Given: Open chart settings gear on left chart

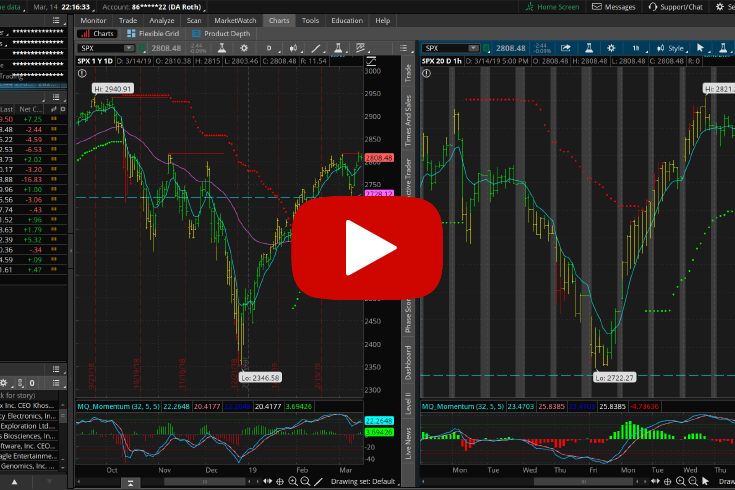Looking at the screenshot, I should [244, 48].
